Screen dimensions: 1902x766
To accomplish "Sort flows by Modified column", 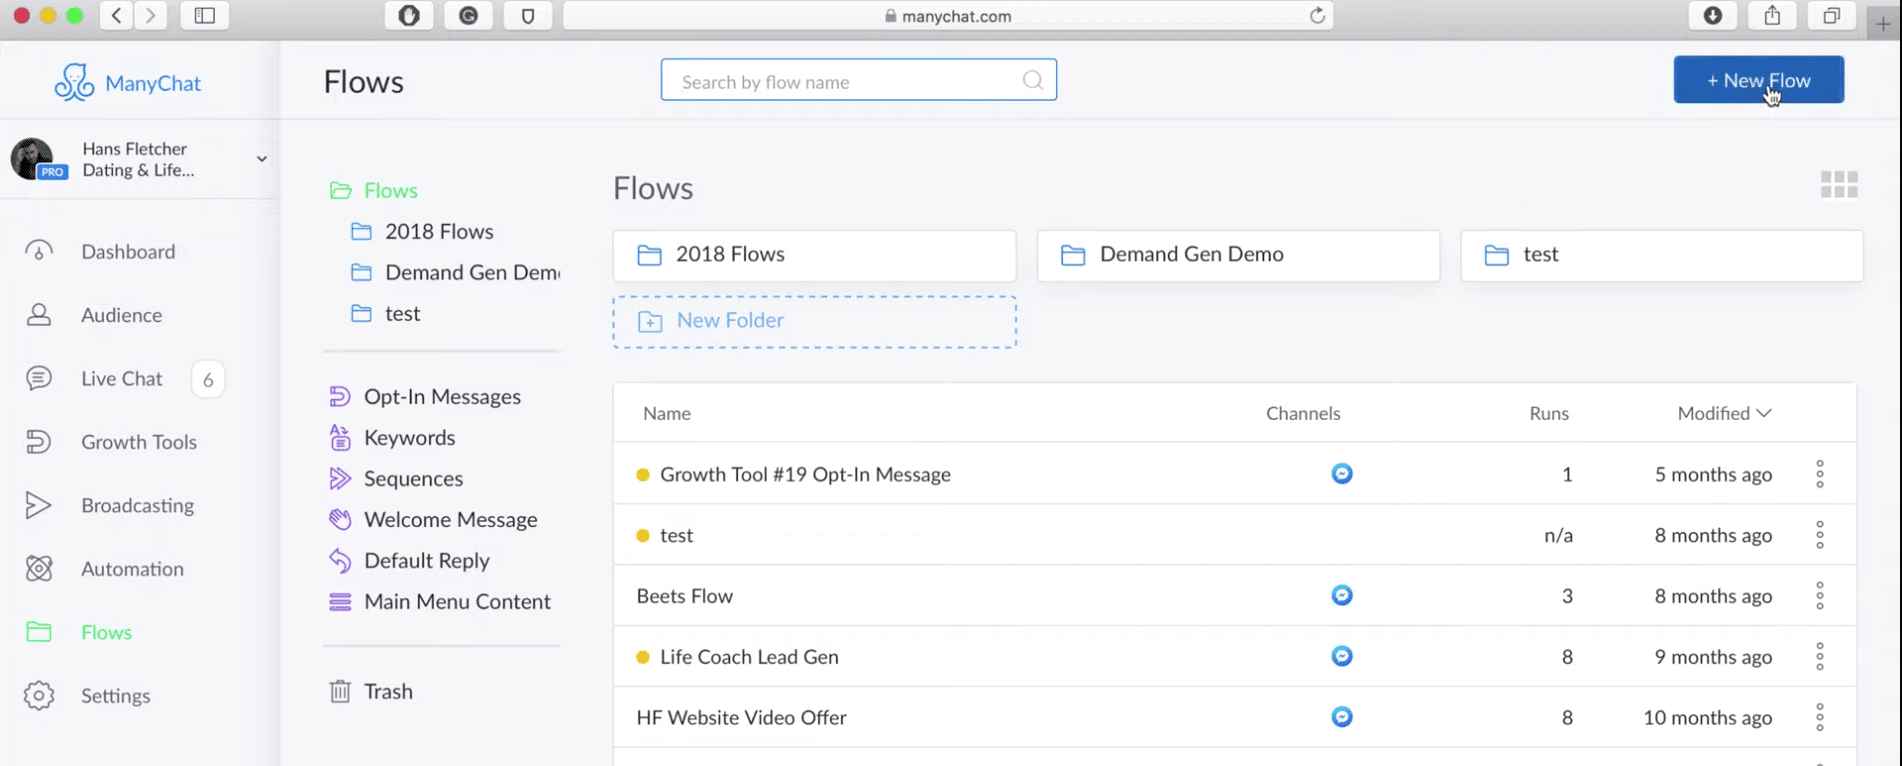I will tap(1724, 413).
